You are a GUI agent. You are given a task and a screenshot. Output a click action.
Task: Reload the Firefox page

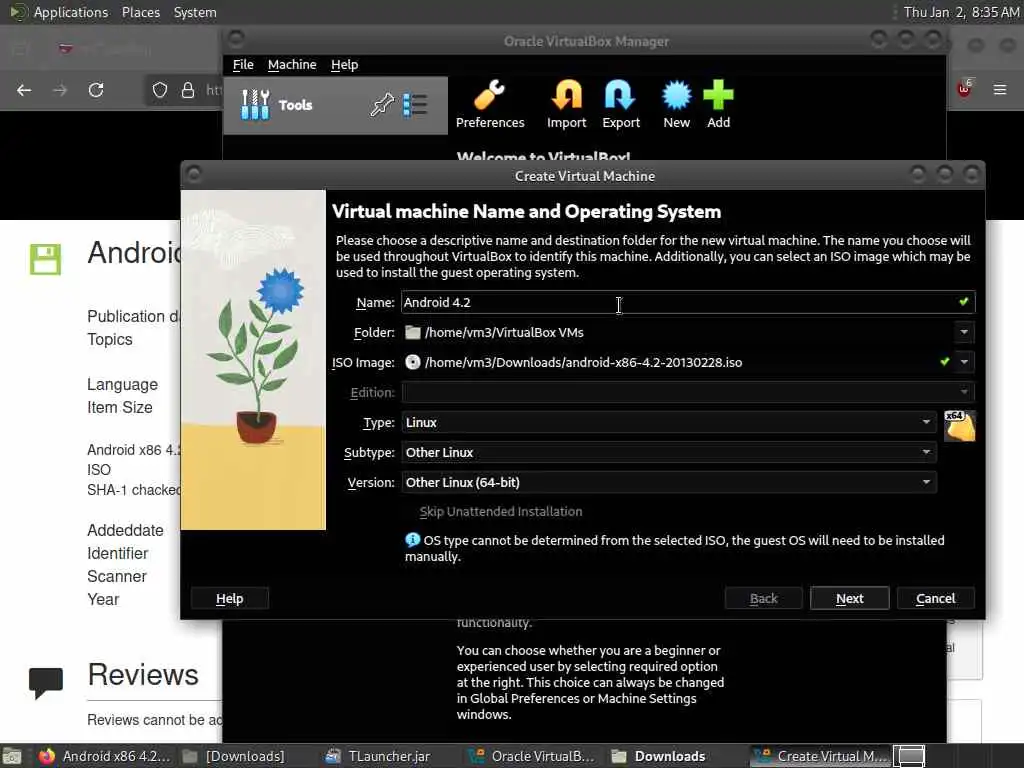(96, 90)
